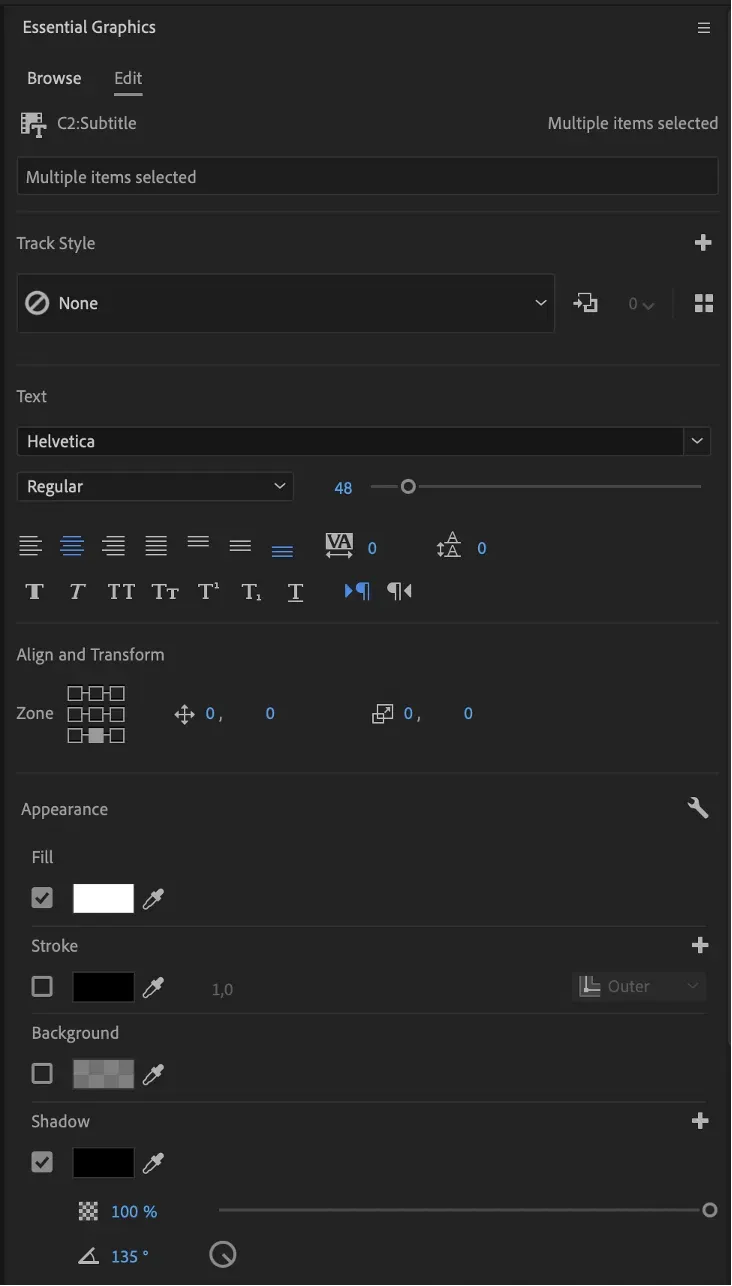
Task: Click the size height value
Action: tap(468, 714)
